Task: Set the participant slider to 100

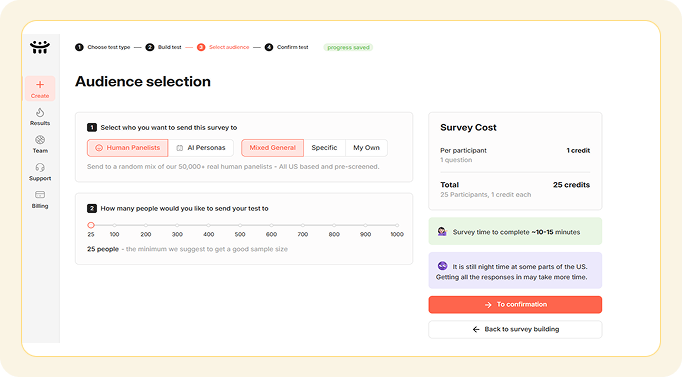Action: (x=114, y=225)
